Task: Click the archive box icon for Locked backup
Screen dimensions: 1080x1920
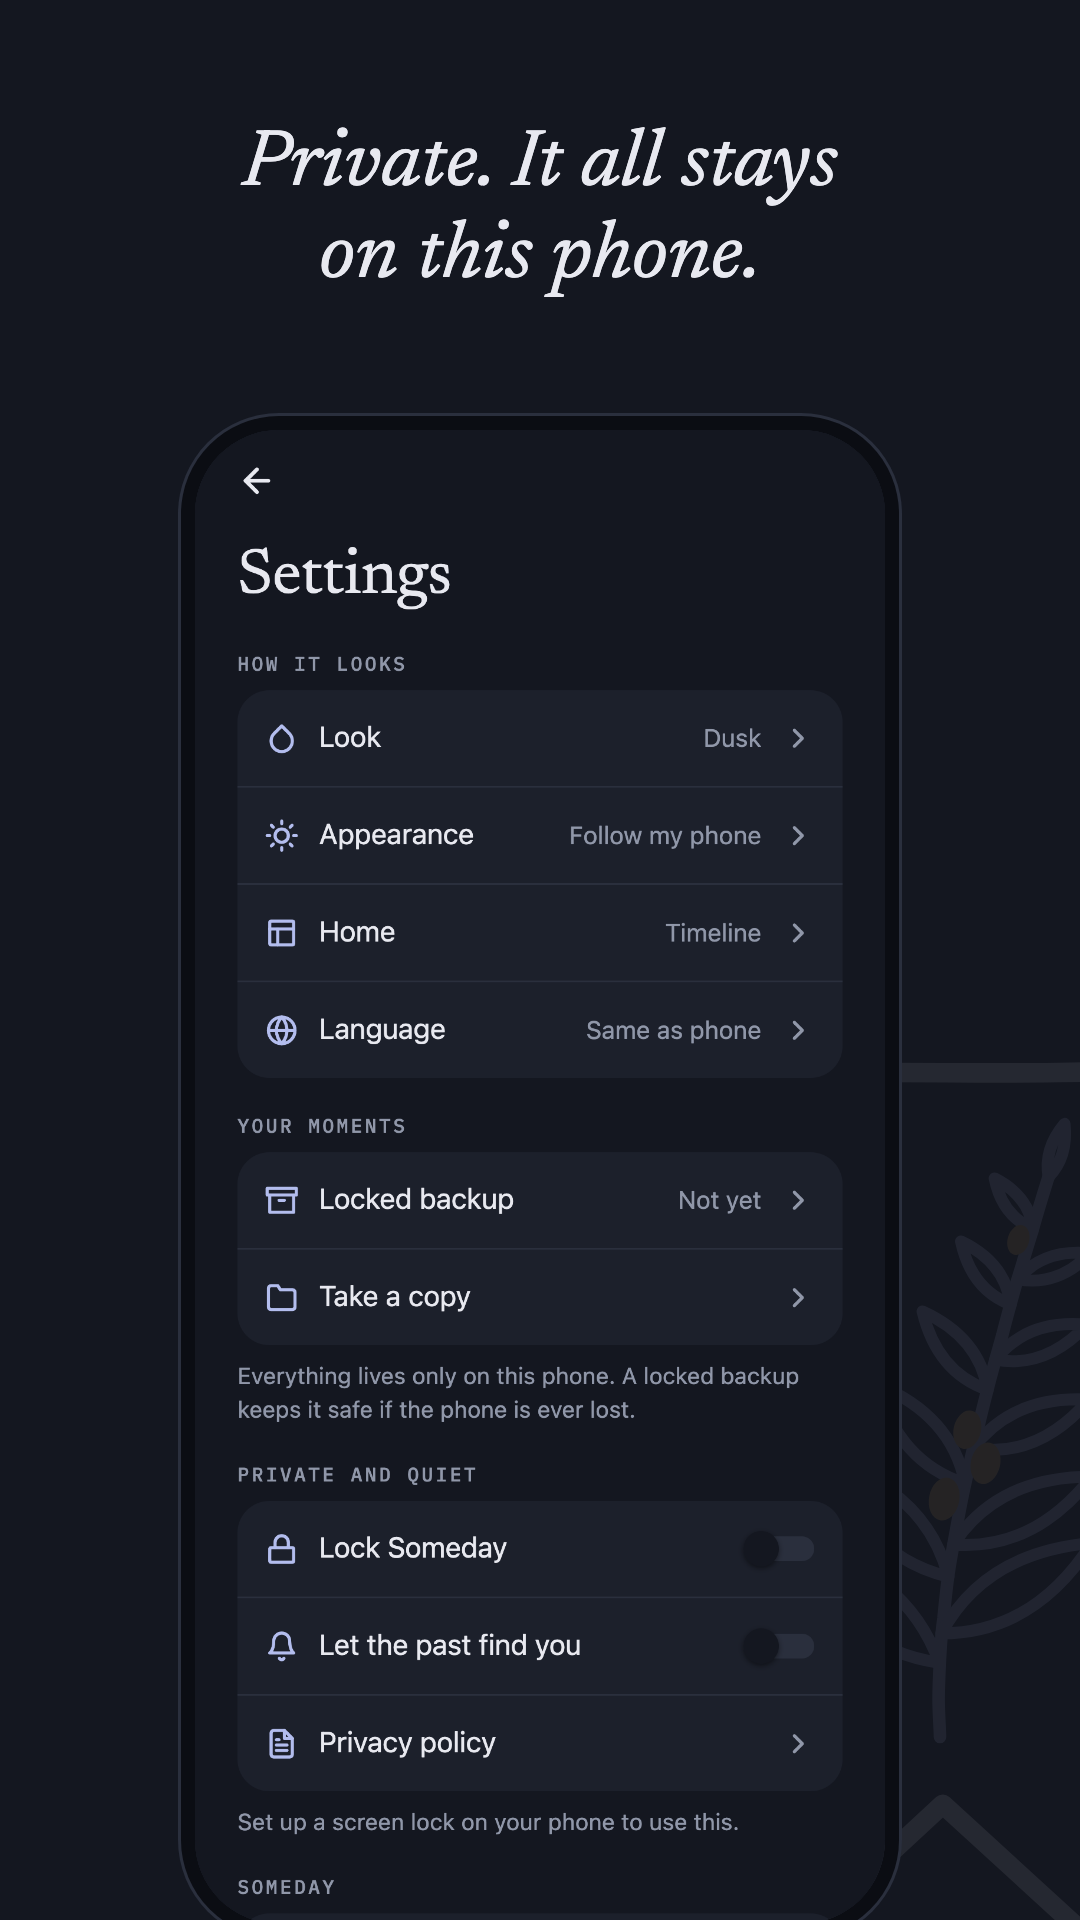Action: pos(282,1200)
